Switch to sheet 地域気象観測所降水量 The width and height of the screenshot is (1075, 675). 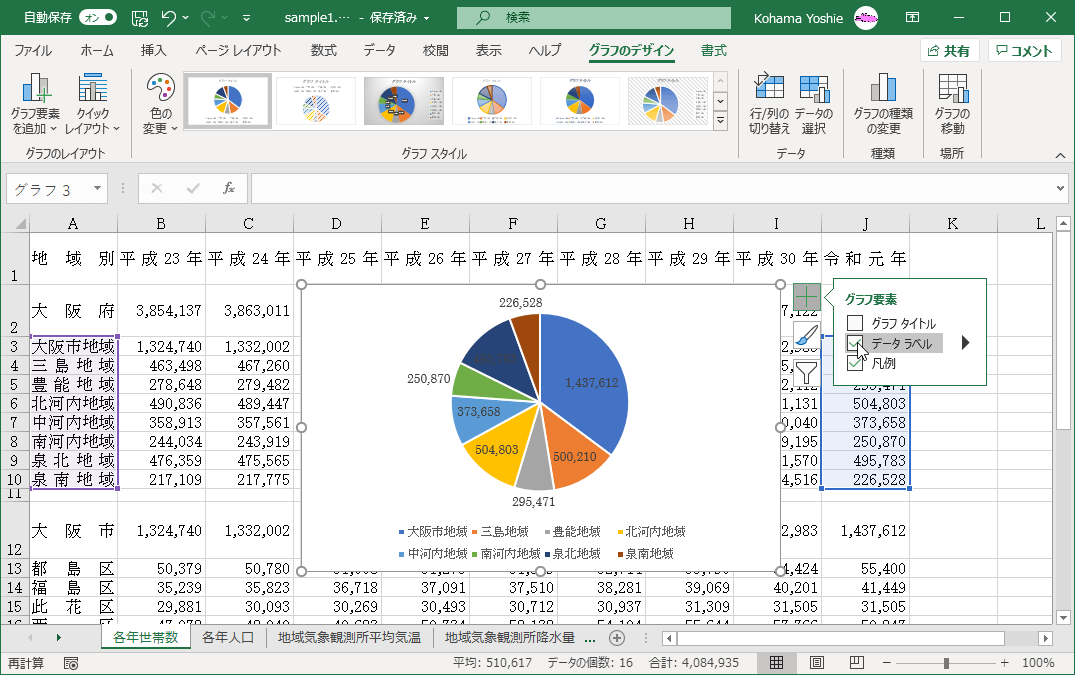(509, 637)
